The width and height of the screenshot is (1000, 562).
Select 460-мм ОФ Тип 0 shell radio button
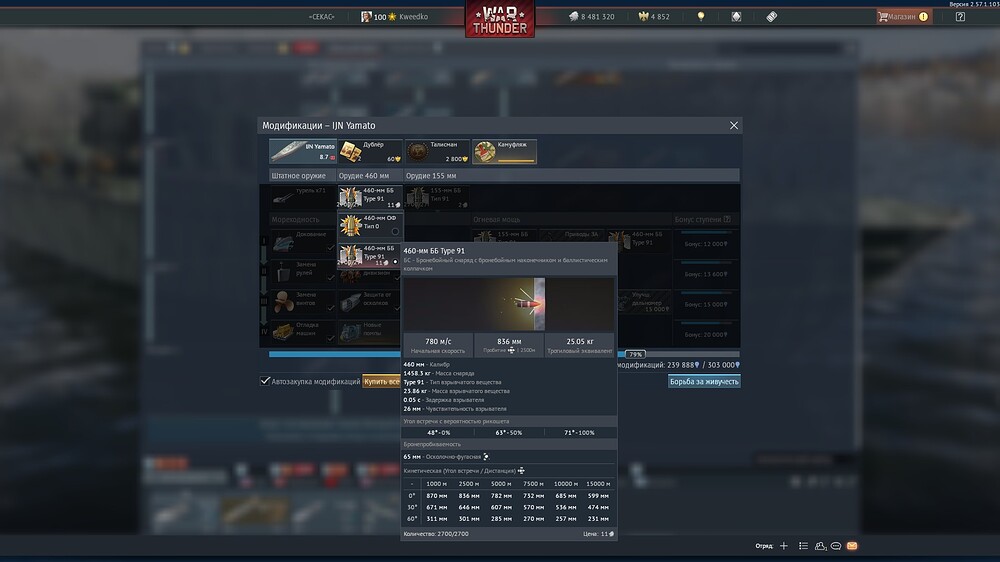[395, 232]
